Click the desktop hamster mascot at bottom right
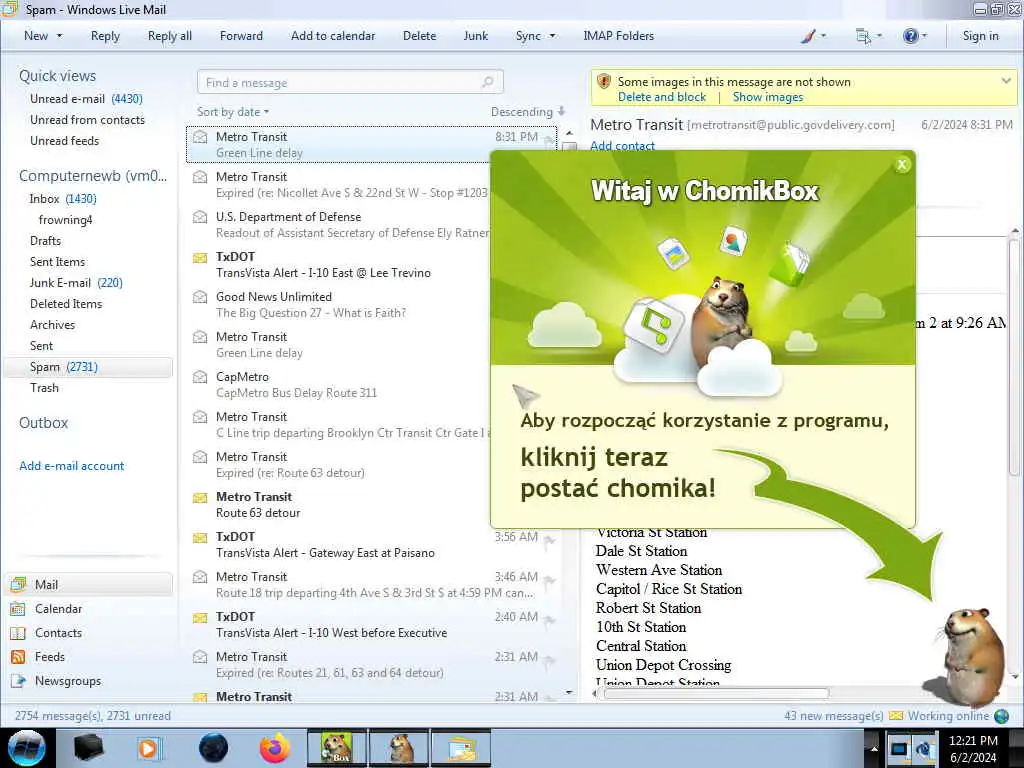The width and height of the screenshot is (1024, 768). (x=971, y=656)
